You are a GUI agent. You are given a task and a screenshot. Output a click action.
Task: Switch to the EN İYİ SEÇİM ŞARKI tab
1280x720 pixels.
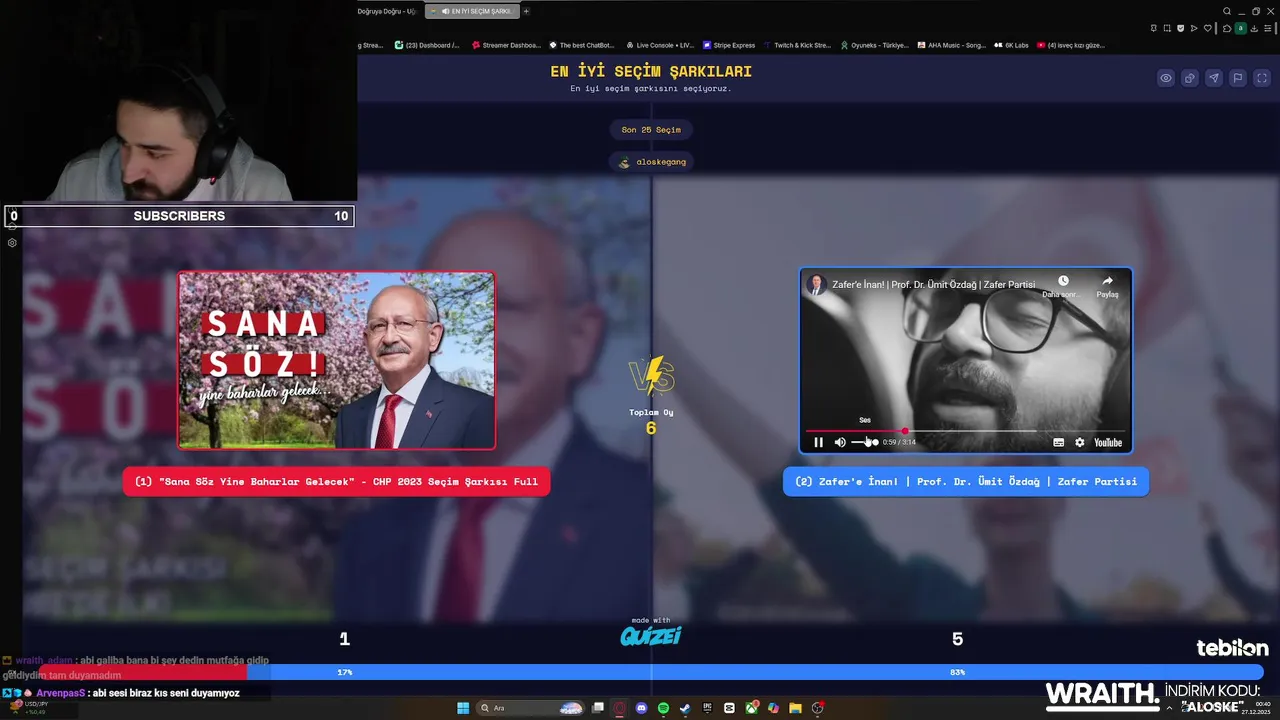tap(472, 11)
